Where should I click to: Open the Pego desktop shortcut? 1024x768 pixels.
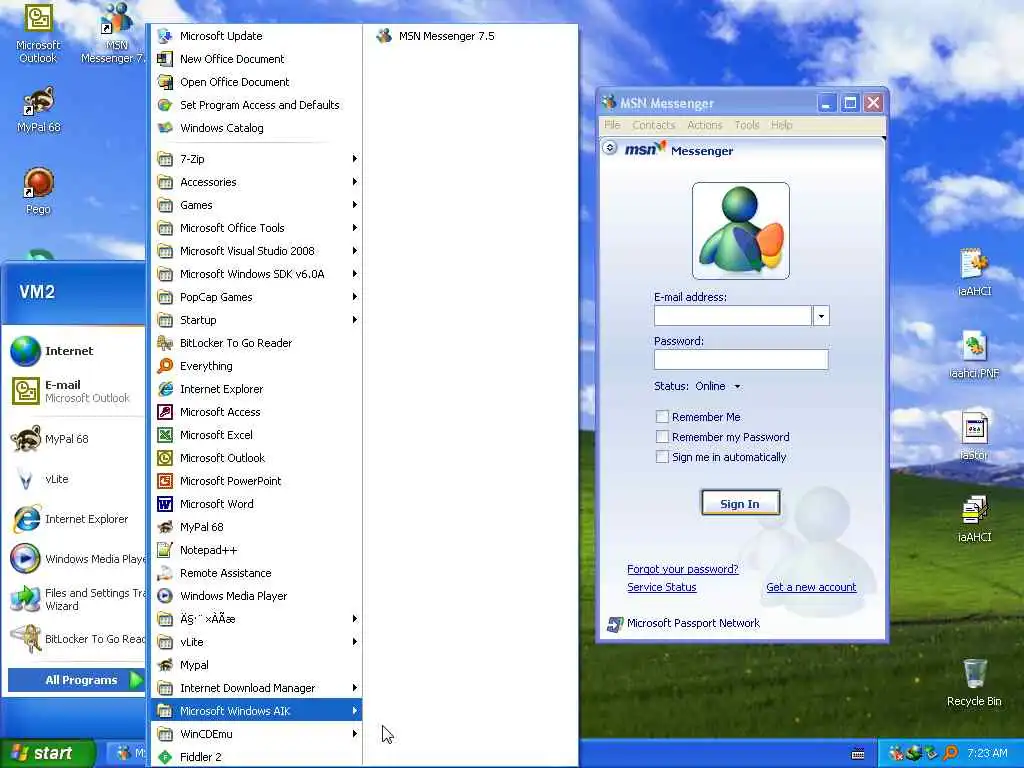click(x=39, y=191)
